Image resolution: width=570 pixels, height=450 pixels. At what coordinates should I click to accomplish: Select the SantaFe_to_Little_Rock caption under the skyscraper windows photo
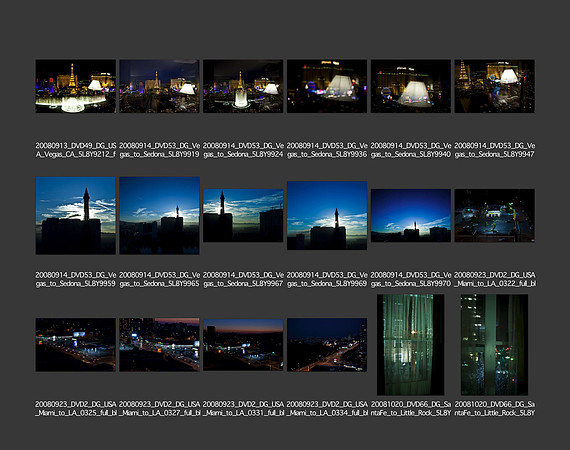coord(494,409)
